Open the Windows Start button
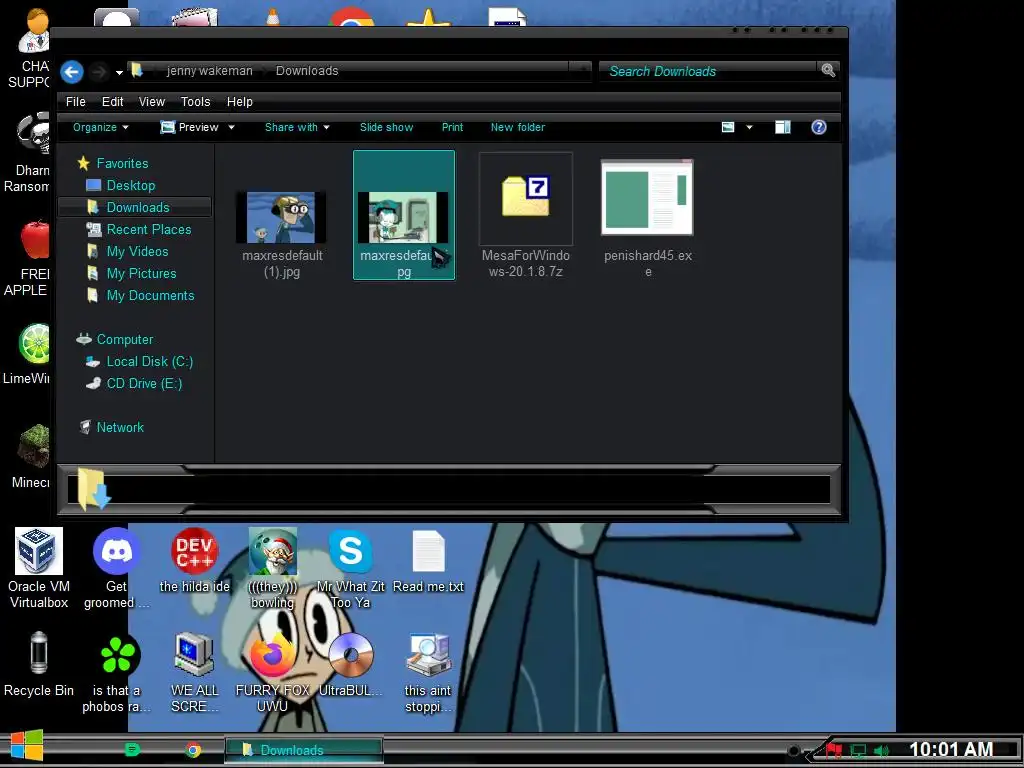 (26, 746)
